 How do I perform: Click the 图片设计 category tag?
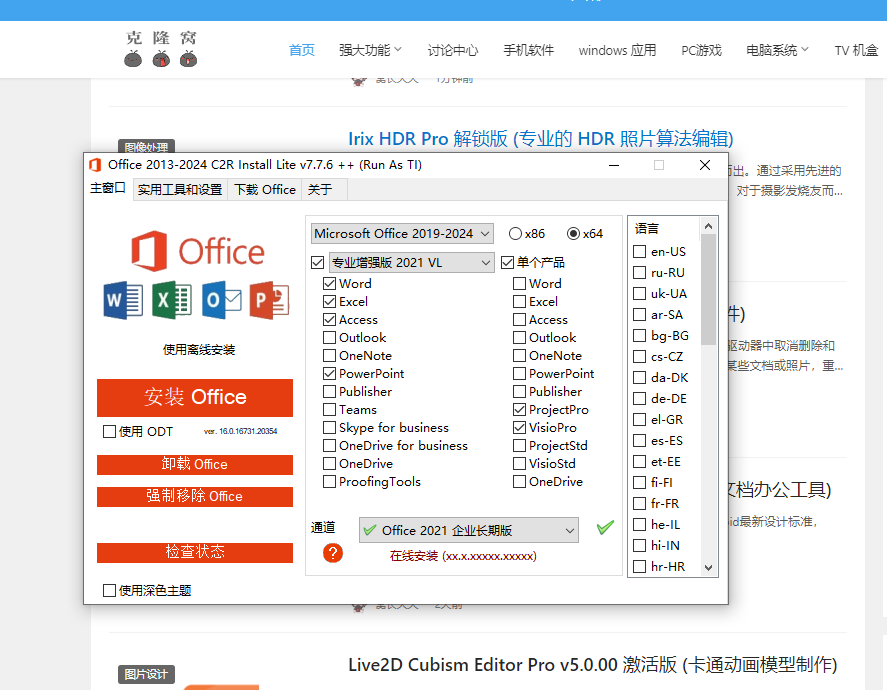(147, 674)
